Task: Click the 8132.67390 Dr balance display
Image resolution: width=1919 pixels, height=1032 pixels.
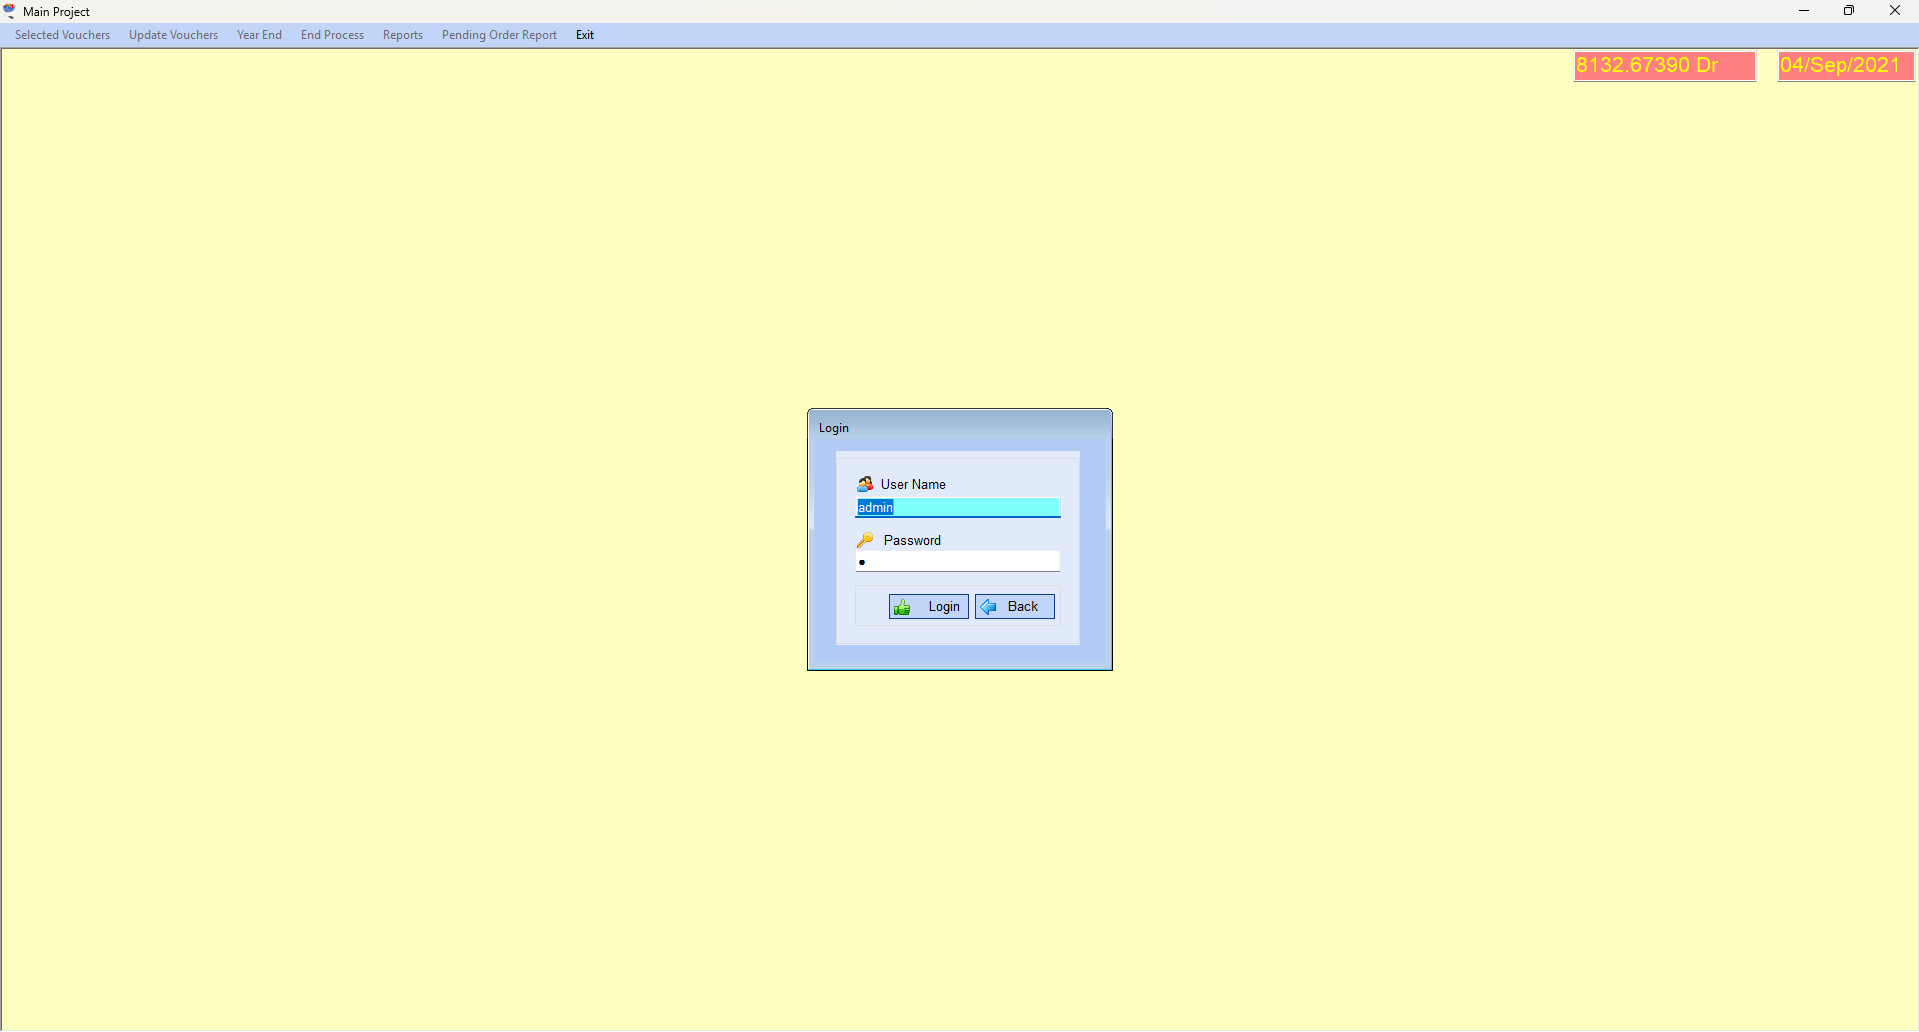Action: 1665,66
